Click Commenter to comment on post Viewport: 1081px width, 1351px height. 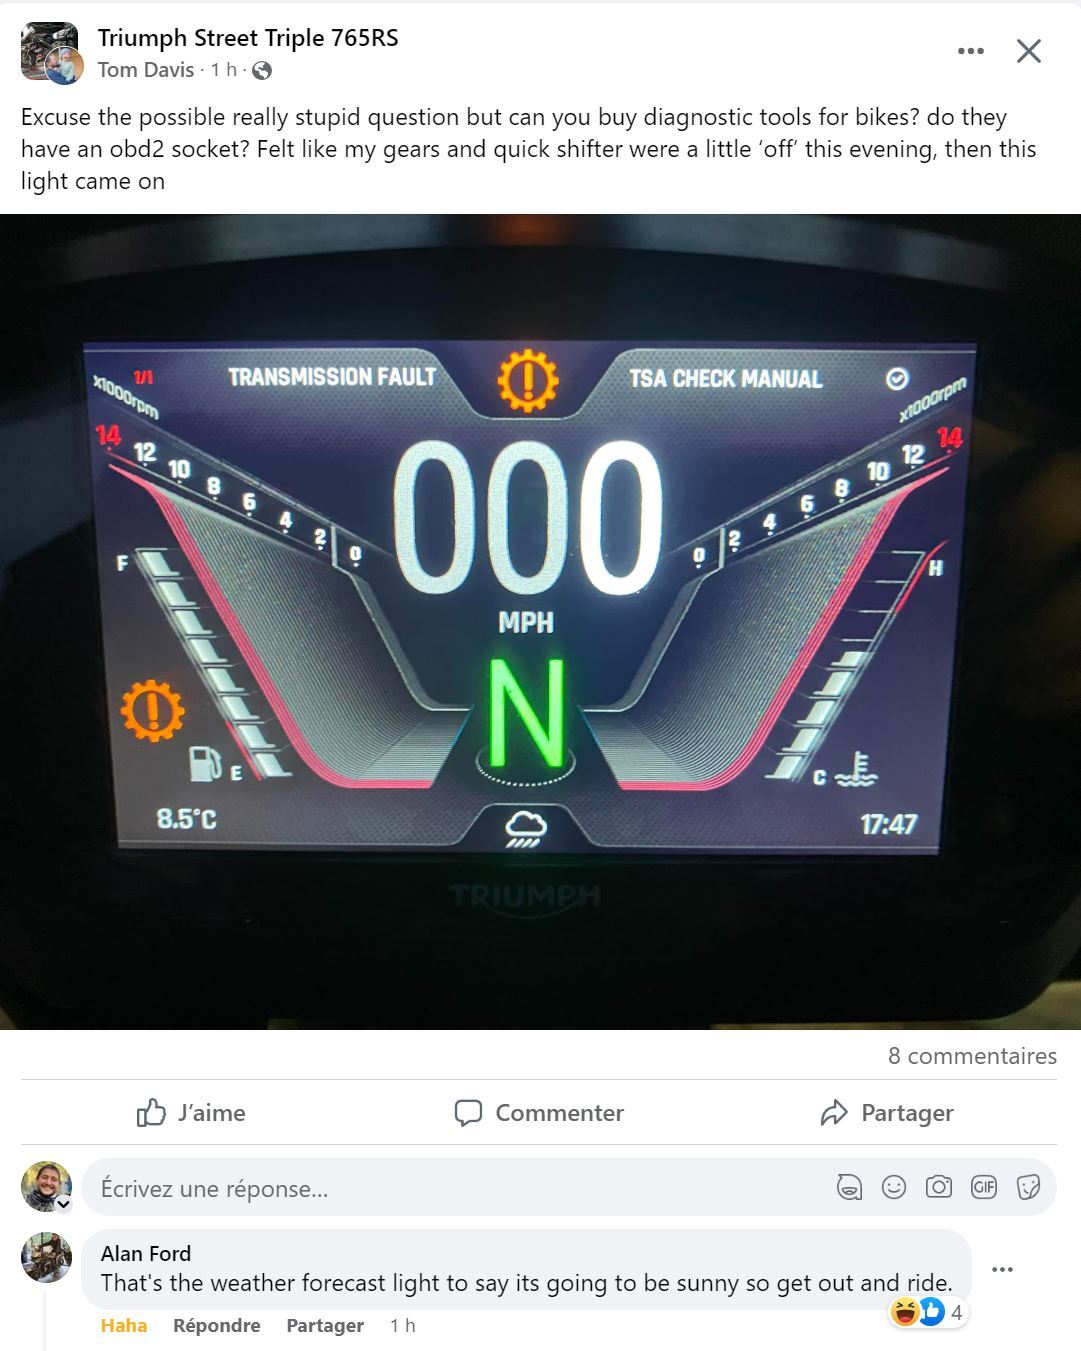tap(539, 1112)
